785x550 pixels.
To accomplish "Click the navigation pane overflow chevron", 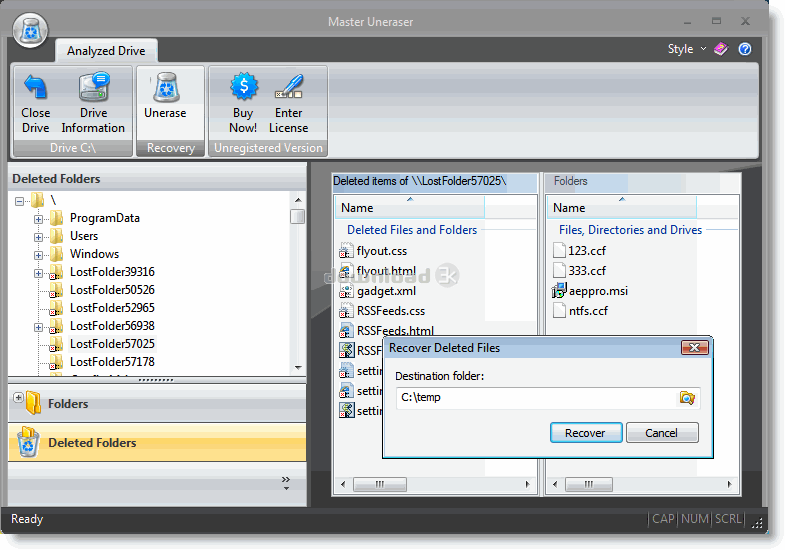I will pyautogui.click(x=286, y=483).
